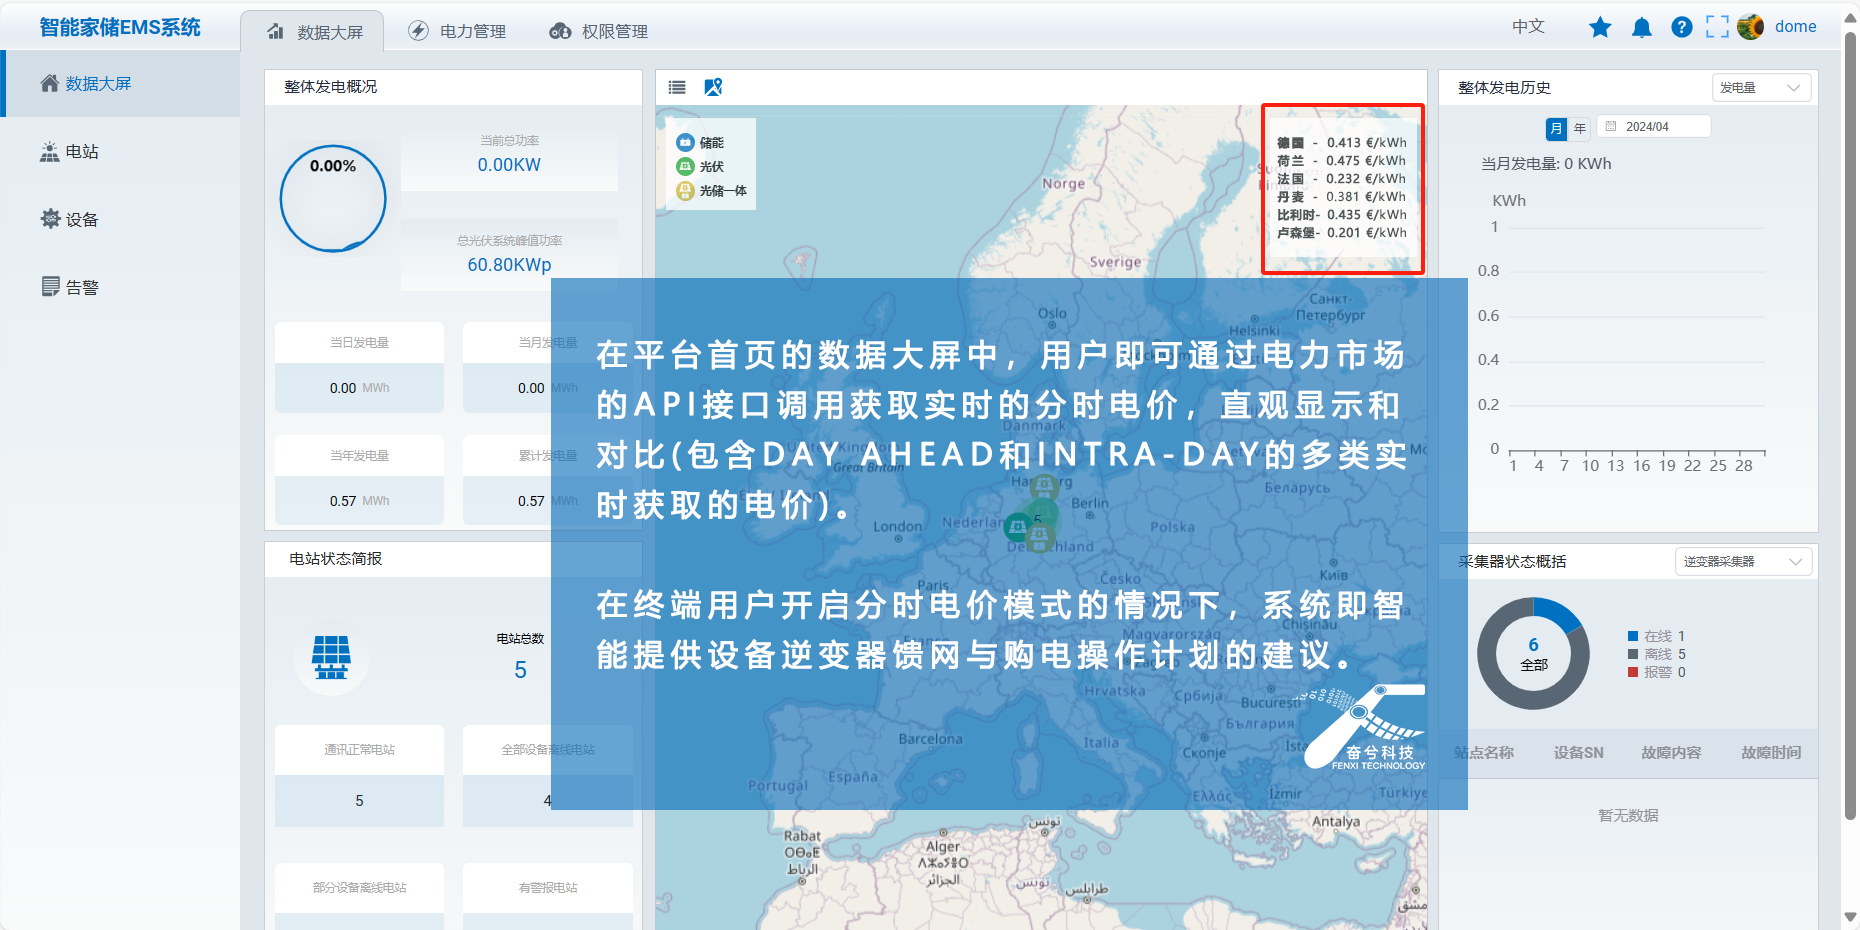The image size is (1860, 930).
Task: Click the dome user avatar
Action: 1750,27
